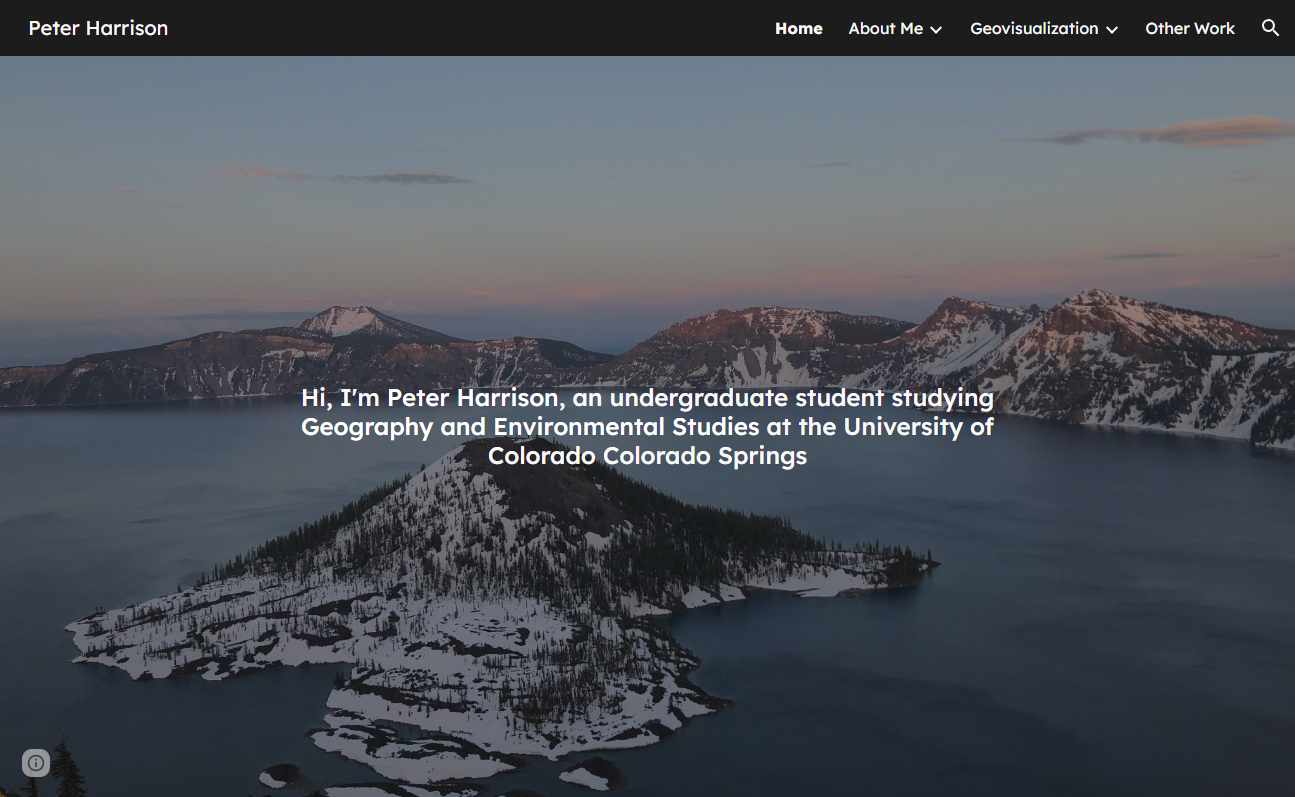Open the Geovisualization page label
1295x797 pixels.
tap(1034, 28)
